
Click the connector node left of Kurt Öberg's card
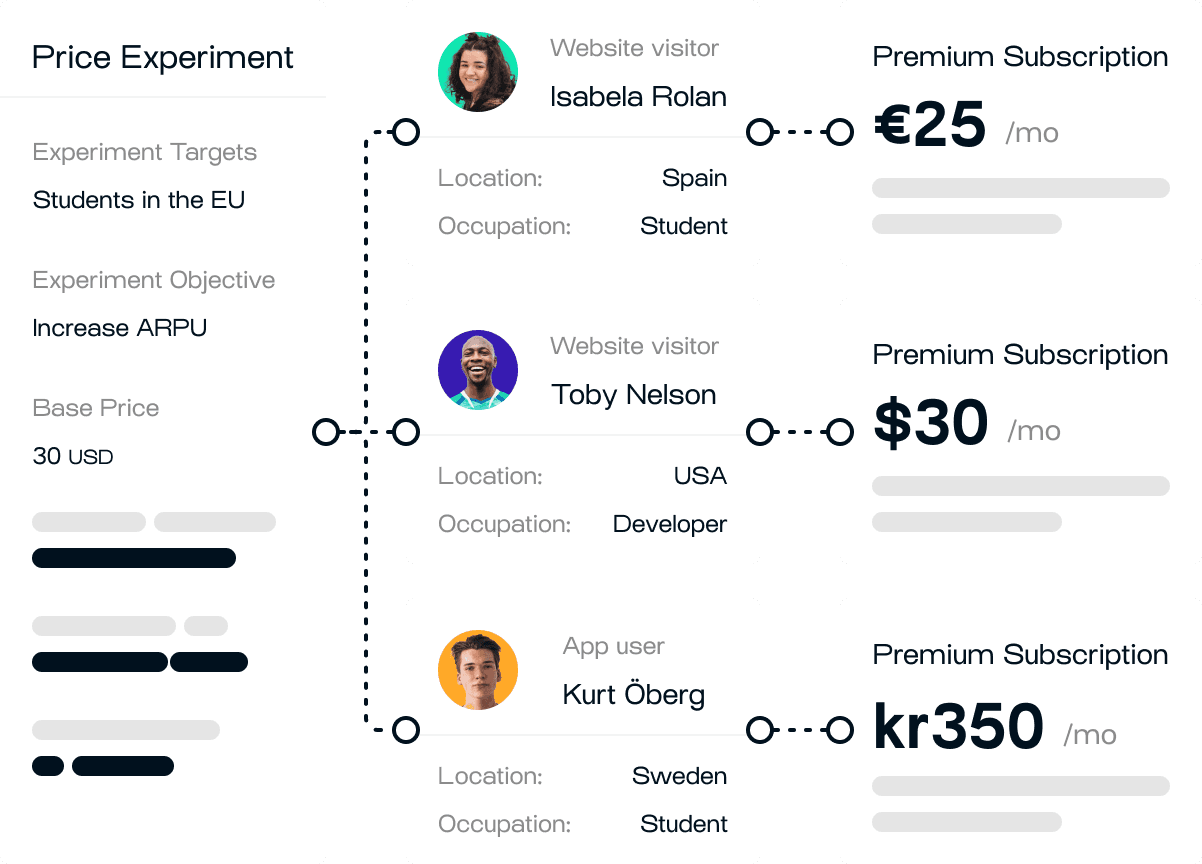coord(405,730)
